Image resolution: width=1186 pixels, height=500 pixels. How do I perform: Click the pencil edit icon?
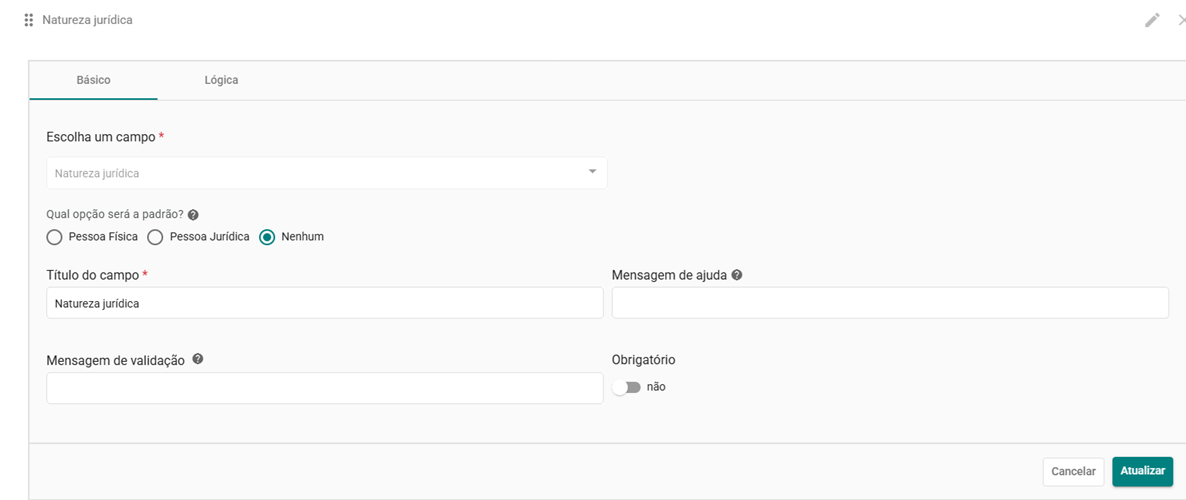[x=1152, y=20]
